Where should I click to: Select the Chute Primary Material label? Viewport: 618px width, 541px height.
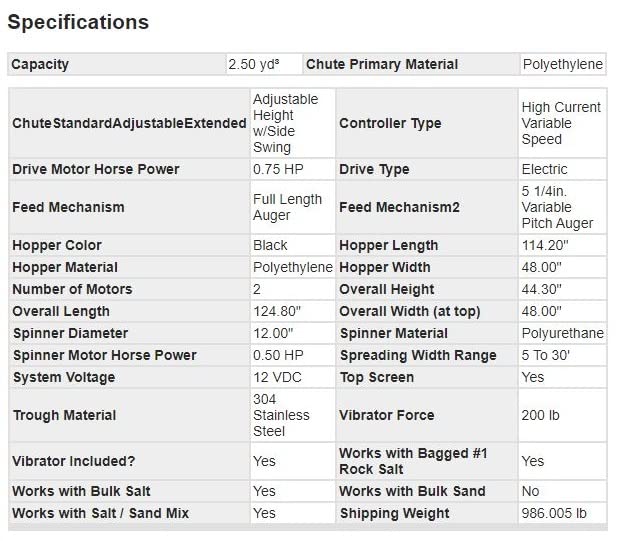click(382, 64)
